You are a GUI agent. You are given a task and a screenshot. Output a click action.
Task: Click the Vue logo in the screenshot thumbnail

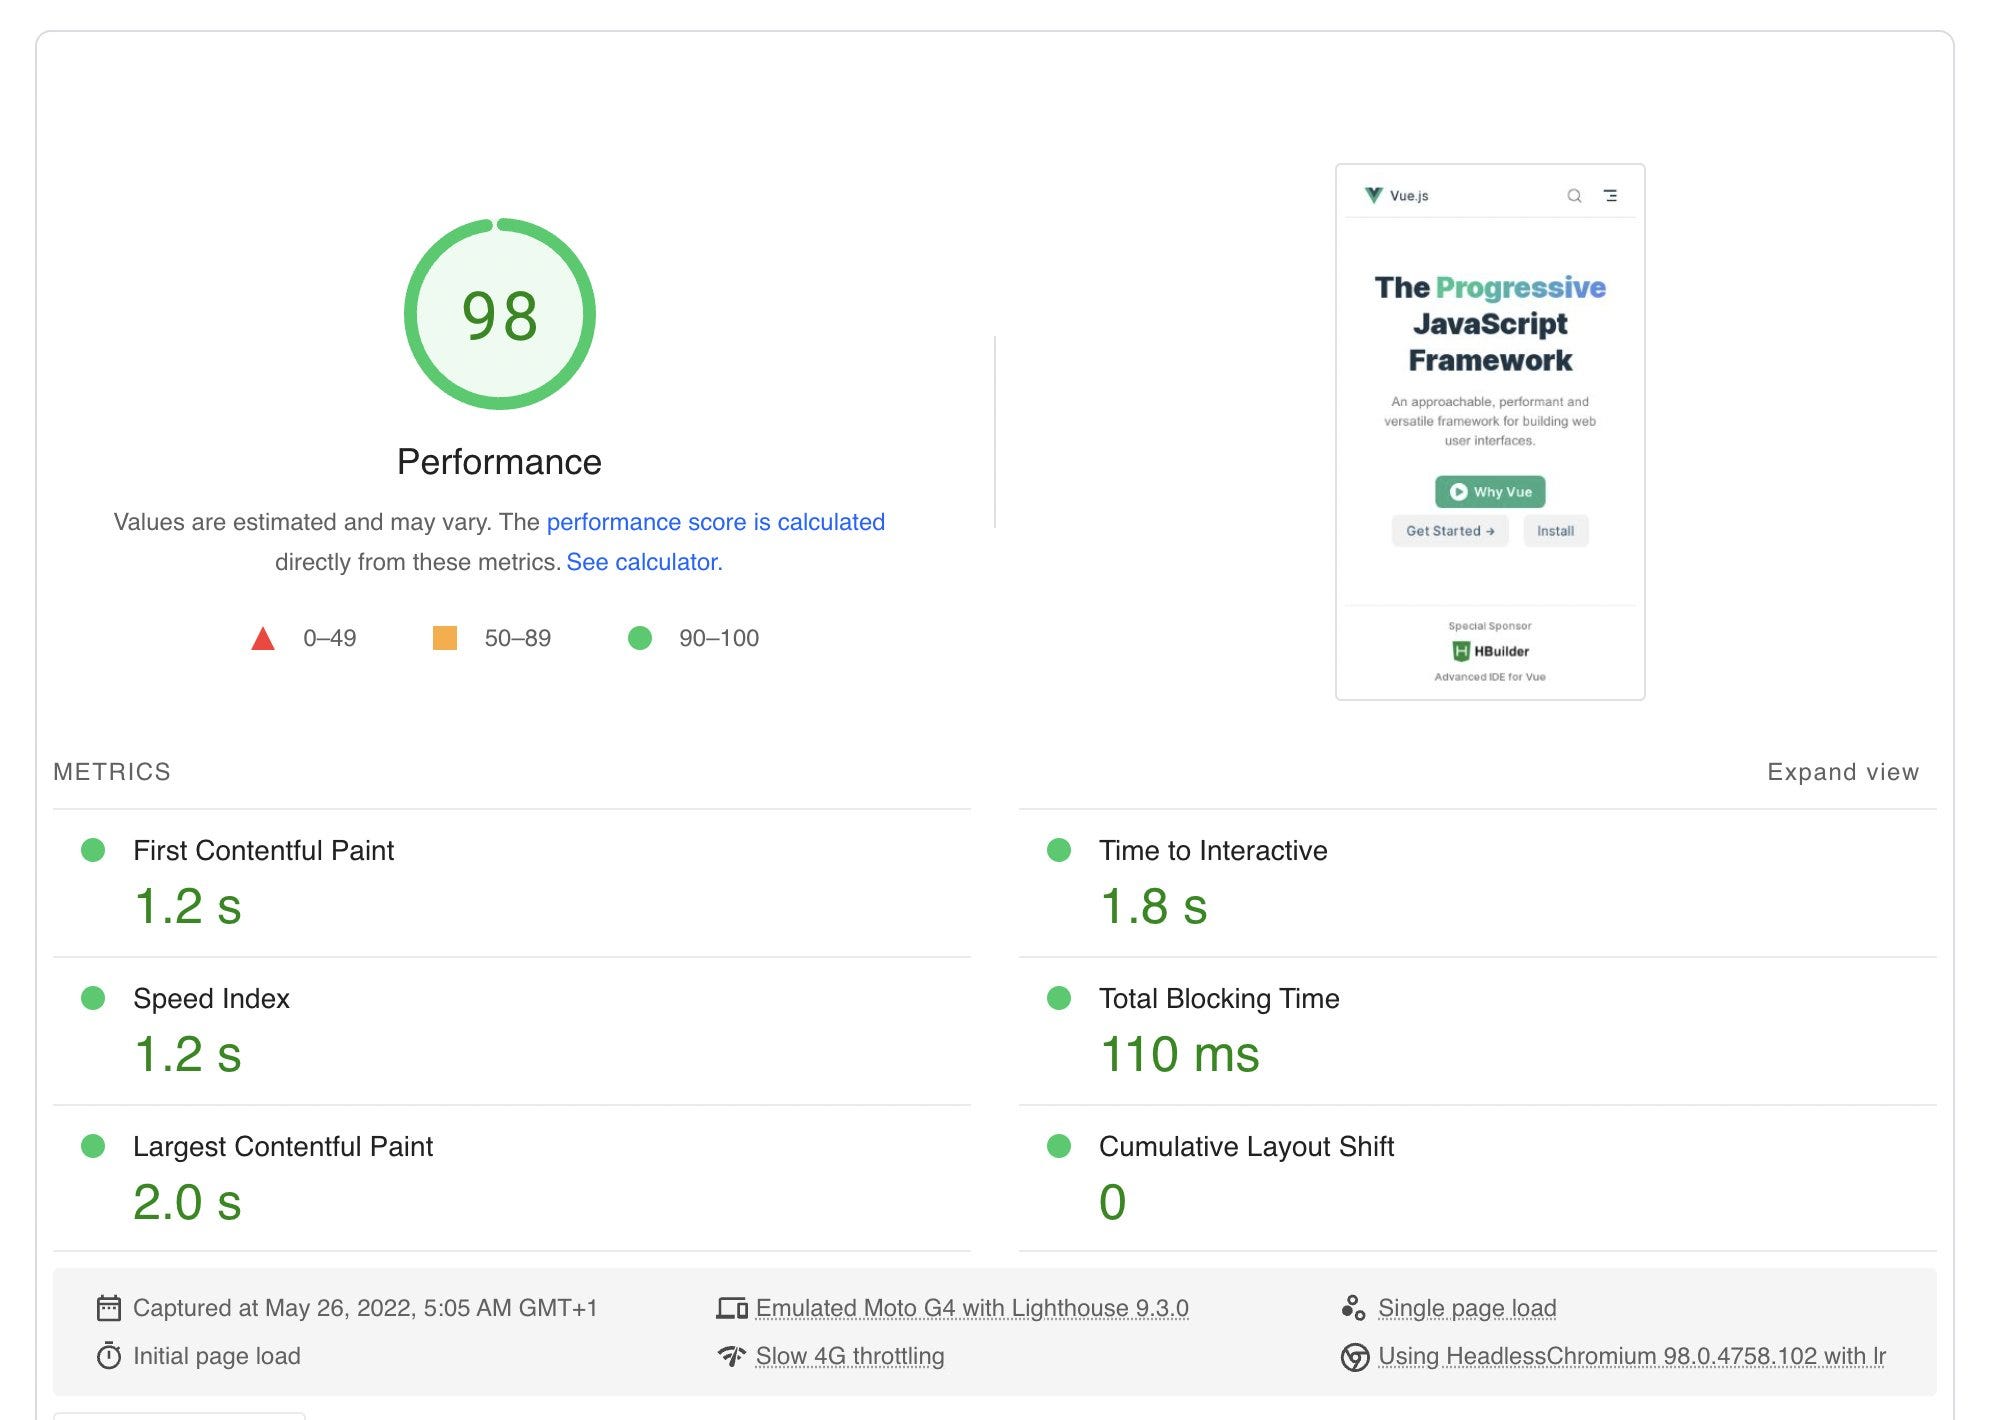coord(1374,195)
